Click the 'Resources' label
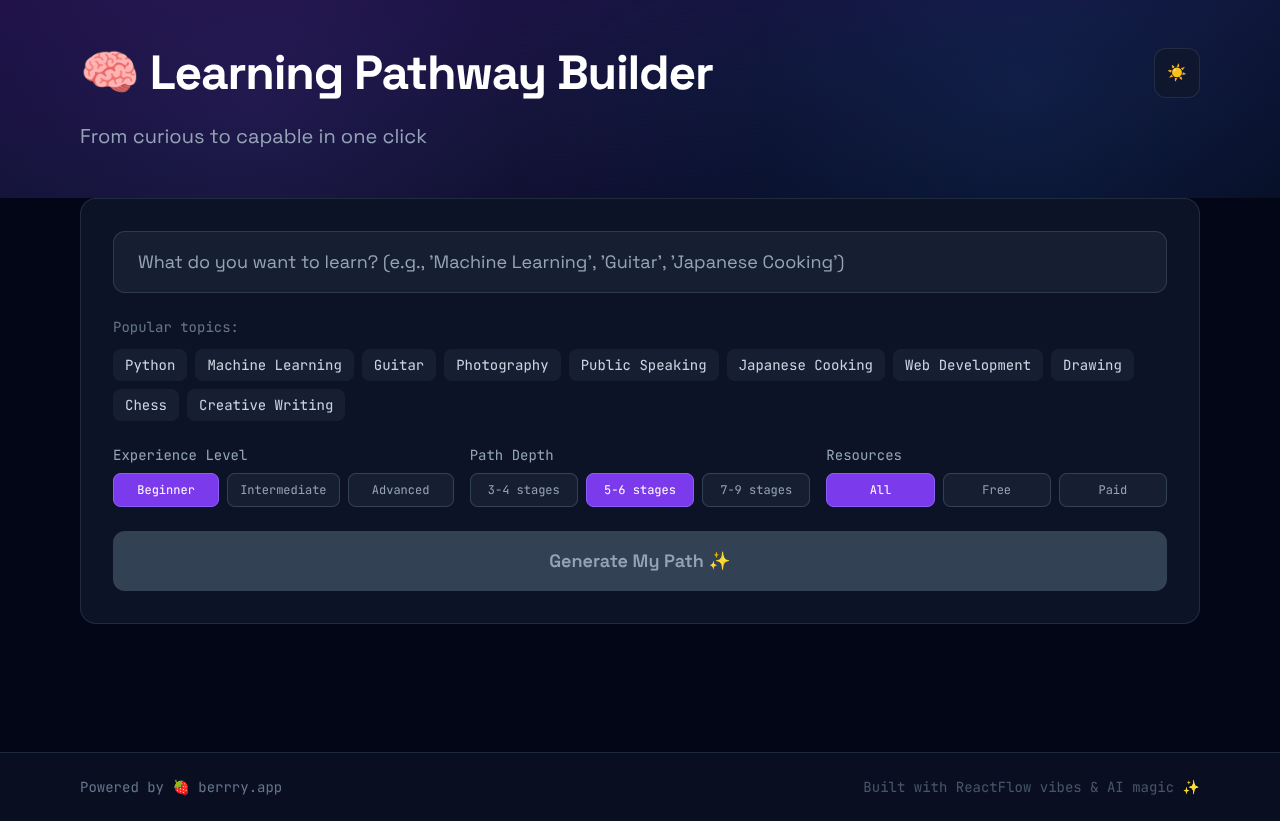1280x821 pixels. pyautogui.click(x=864, y=455)
